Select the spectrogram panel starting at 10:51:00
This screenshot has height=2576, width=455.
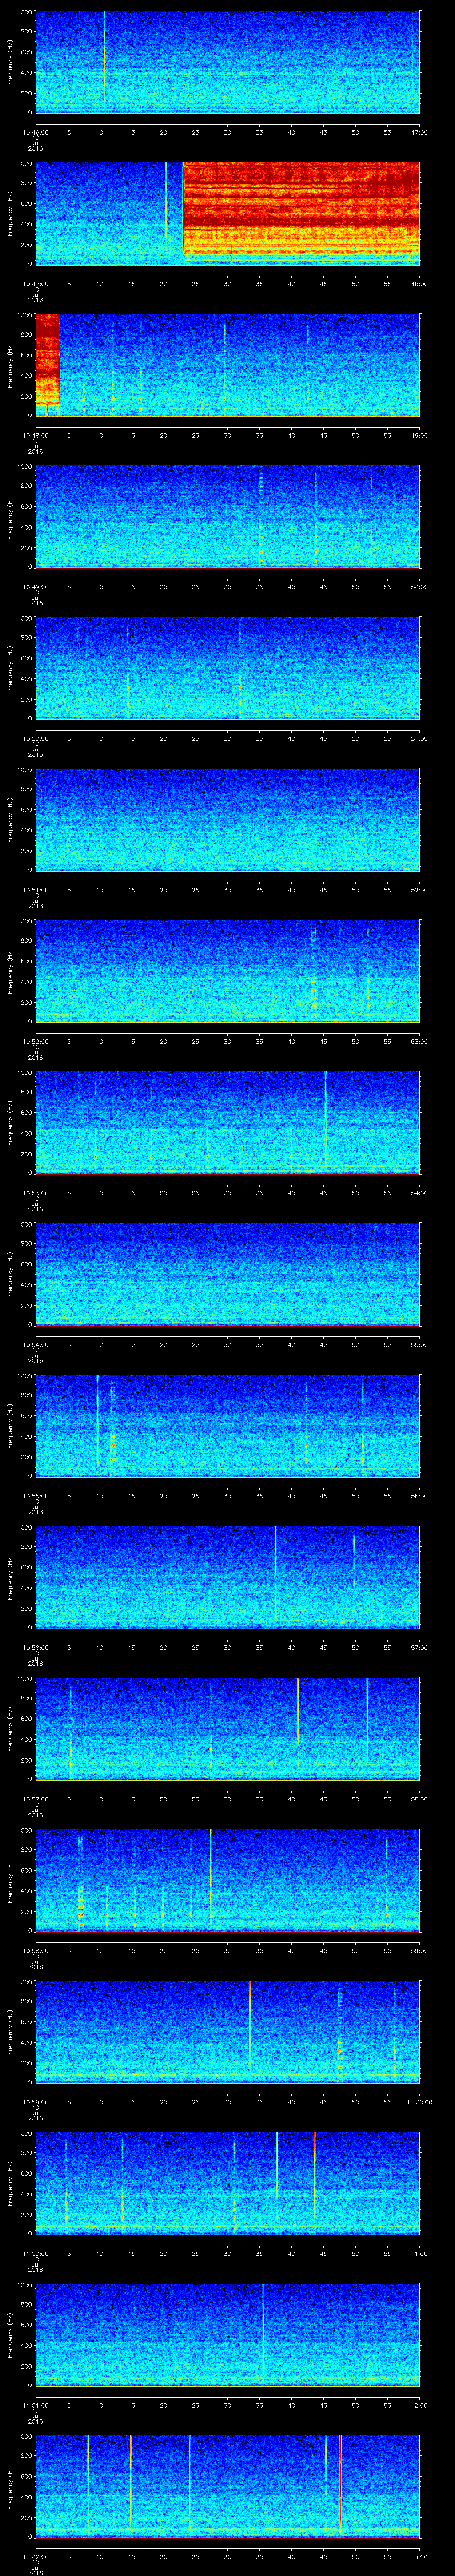coord(227,820)
